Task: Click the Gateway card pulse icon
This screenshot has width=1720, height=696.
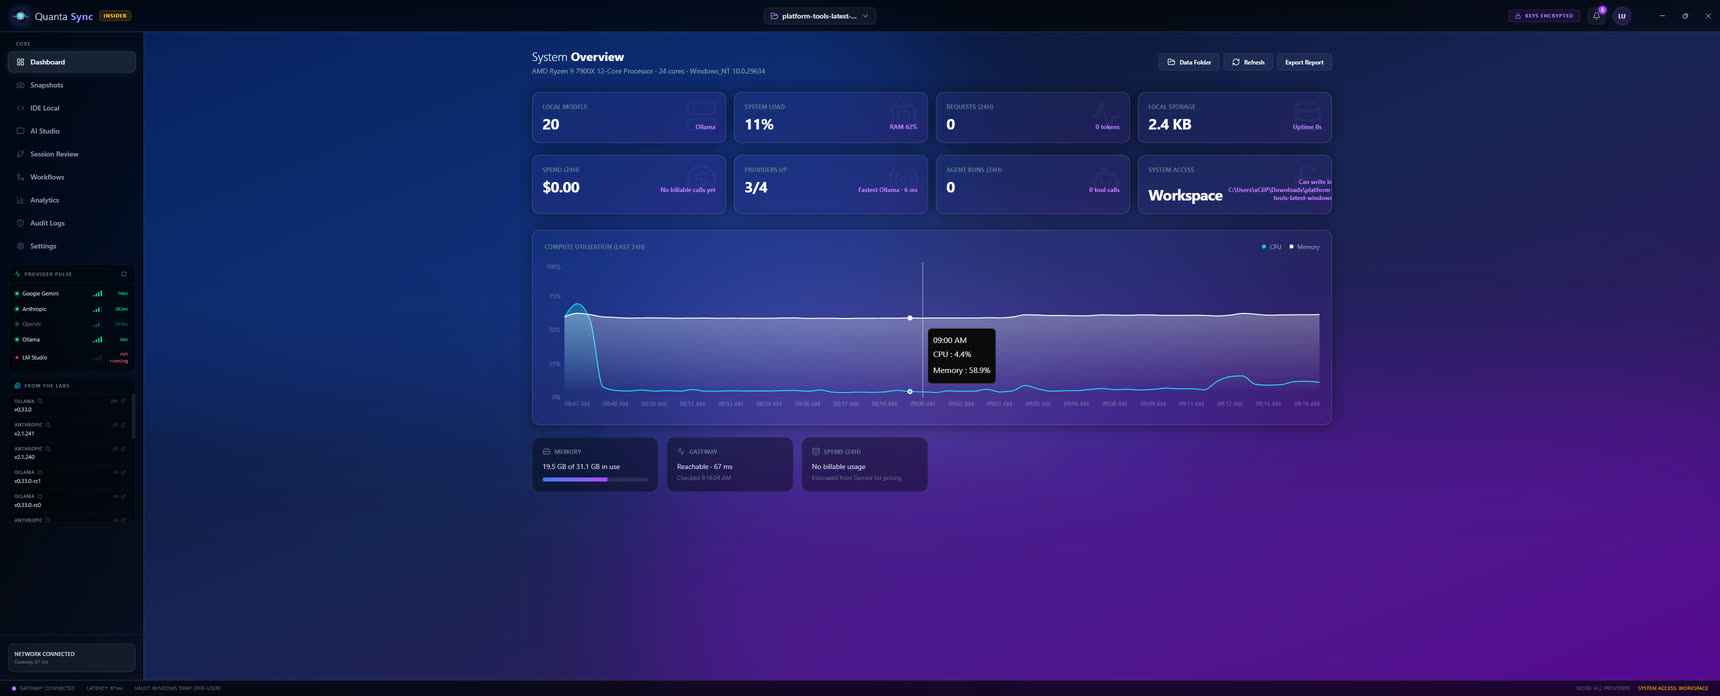Action: click(x=681, y=452)
